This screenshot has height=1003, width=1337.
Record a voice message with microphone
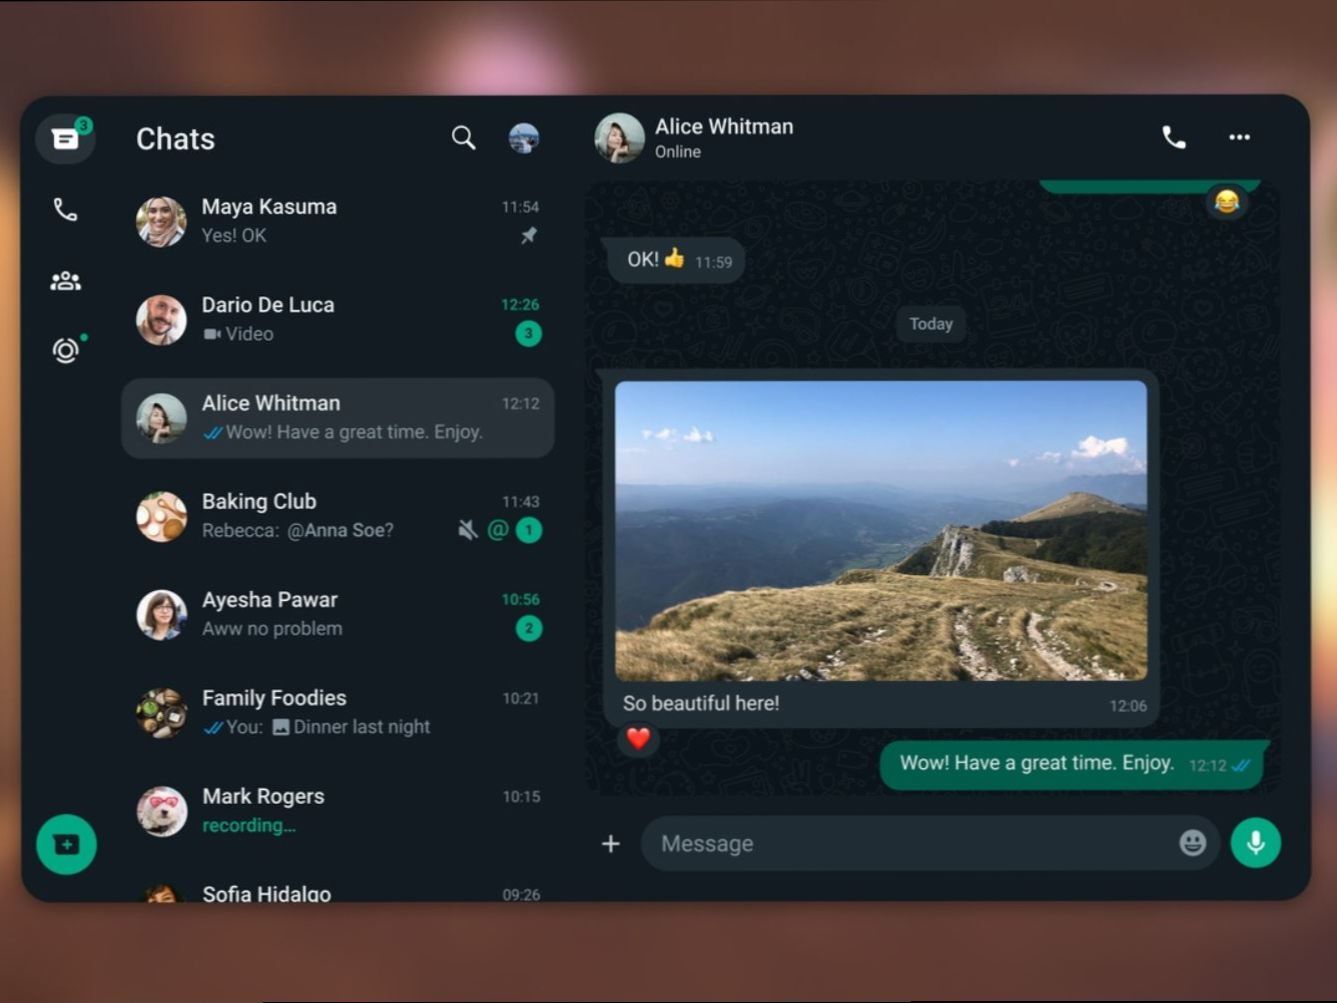point(1256,843)
